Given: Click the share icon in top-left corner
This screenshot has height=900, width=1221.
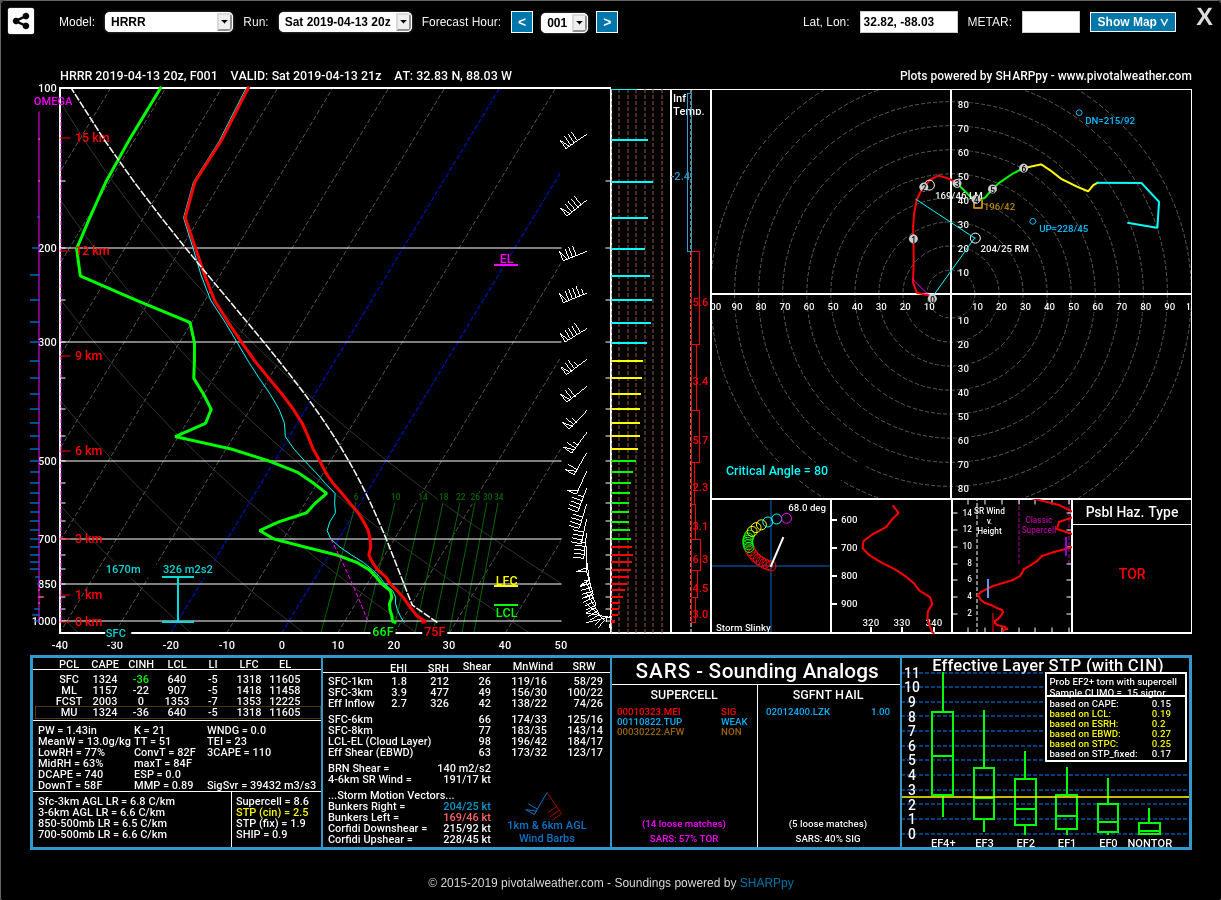Looking at the screenshot, I should click(21, 21).
